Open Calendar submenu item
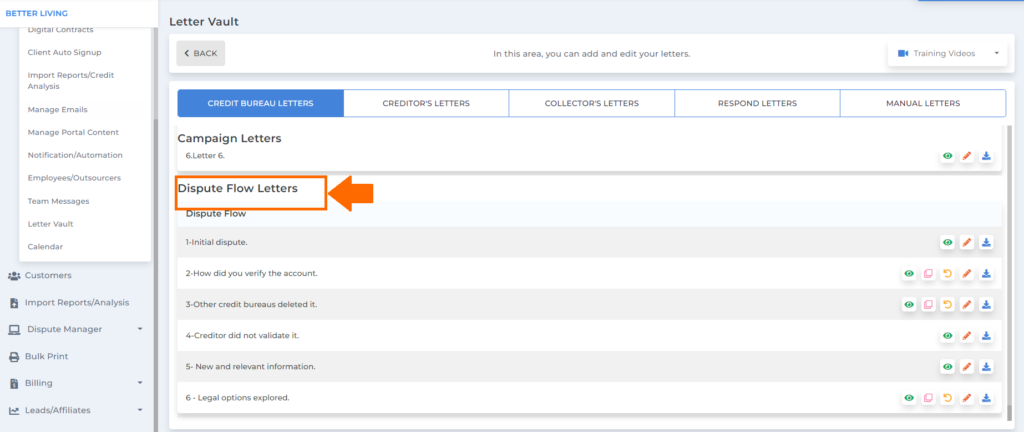1024x432 pixels. 45,247
